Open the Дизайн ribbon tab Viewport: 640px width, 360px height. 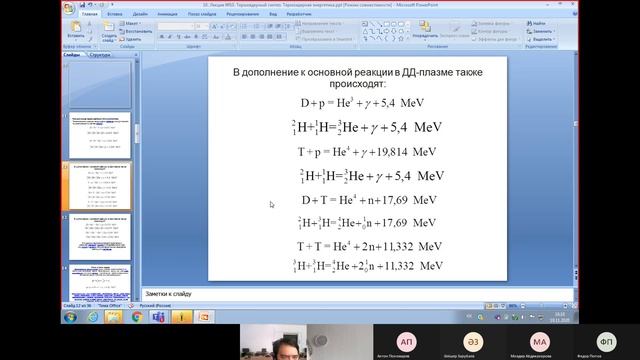click(140, 14)
